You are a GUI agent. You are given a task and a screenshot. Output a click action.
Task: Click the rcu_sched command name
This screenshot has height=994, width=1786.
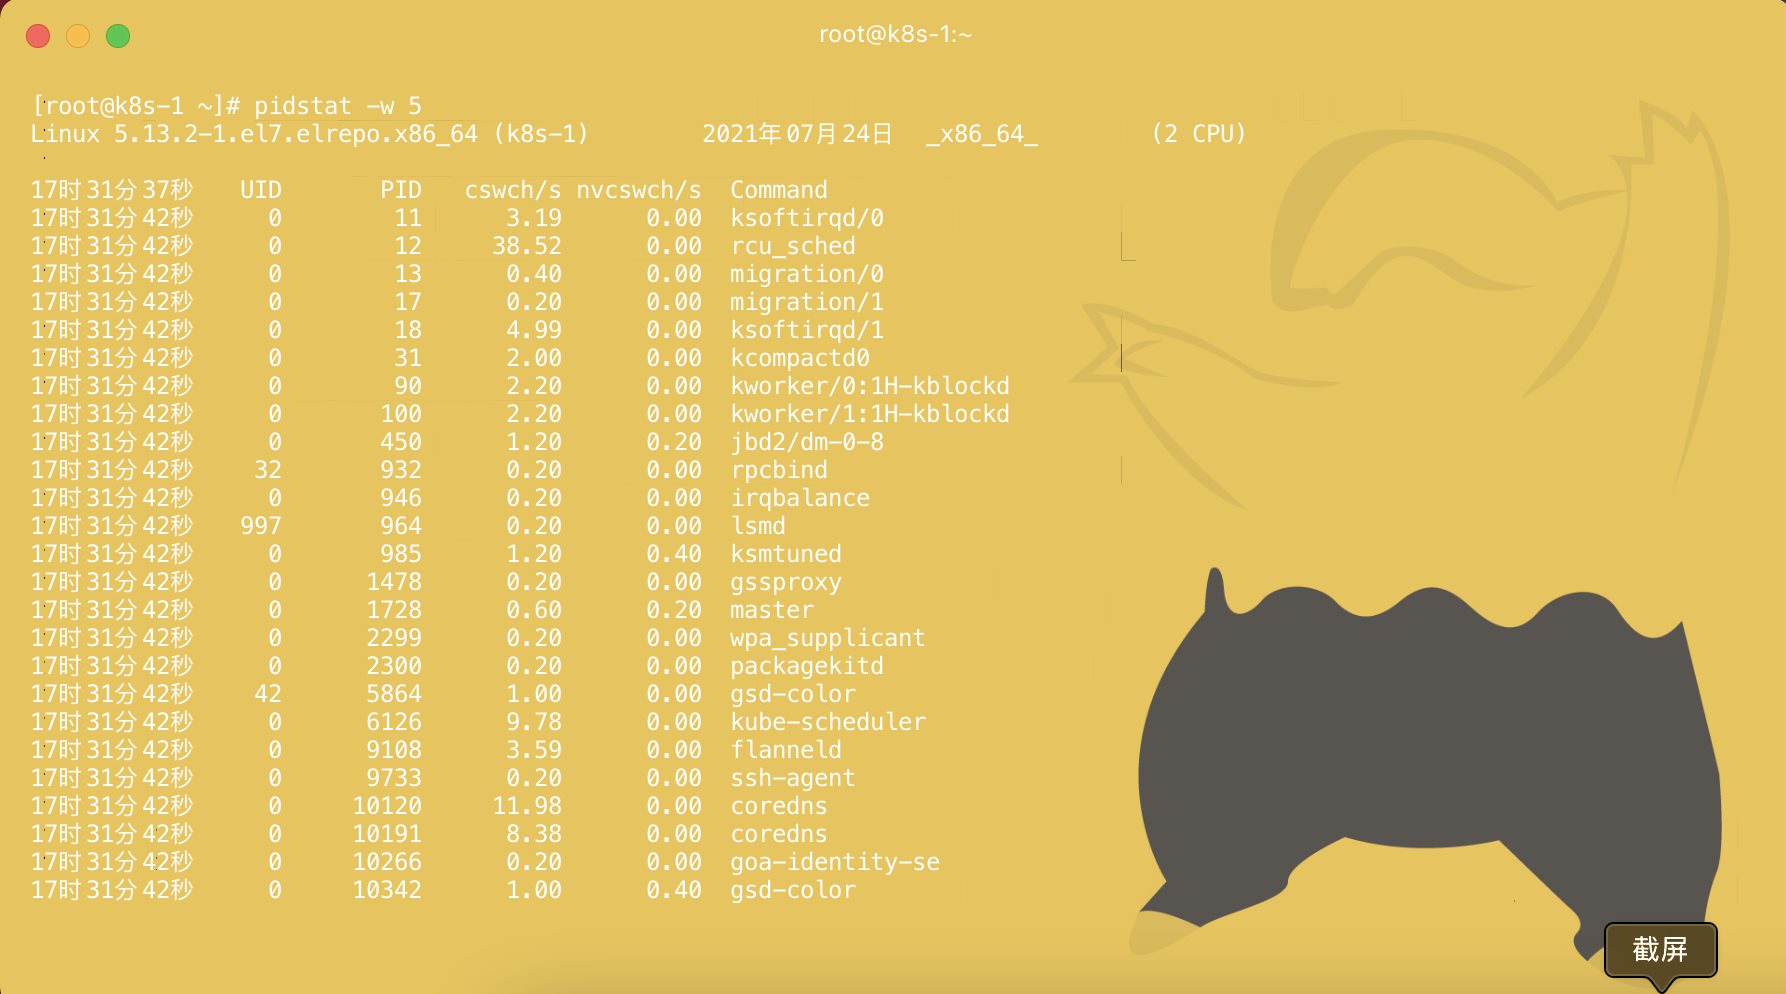tap(793, 246)
